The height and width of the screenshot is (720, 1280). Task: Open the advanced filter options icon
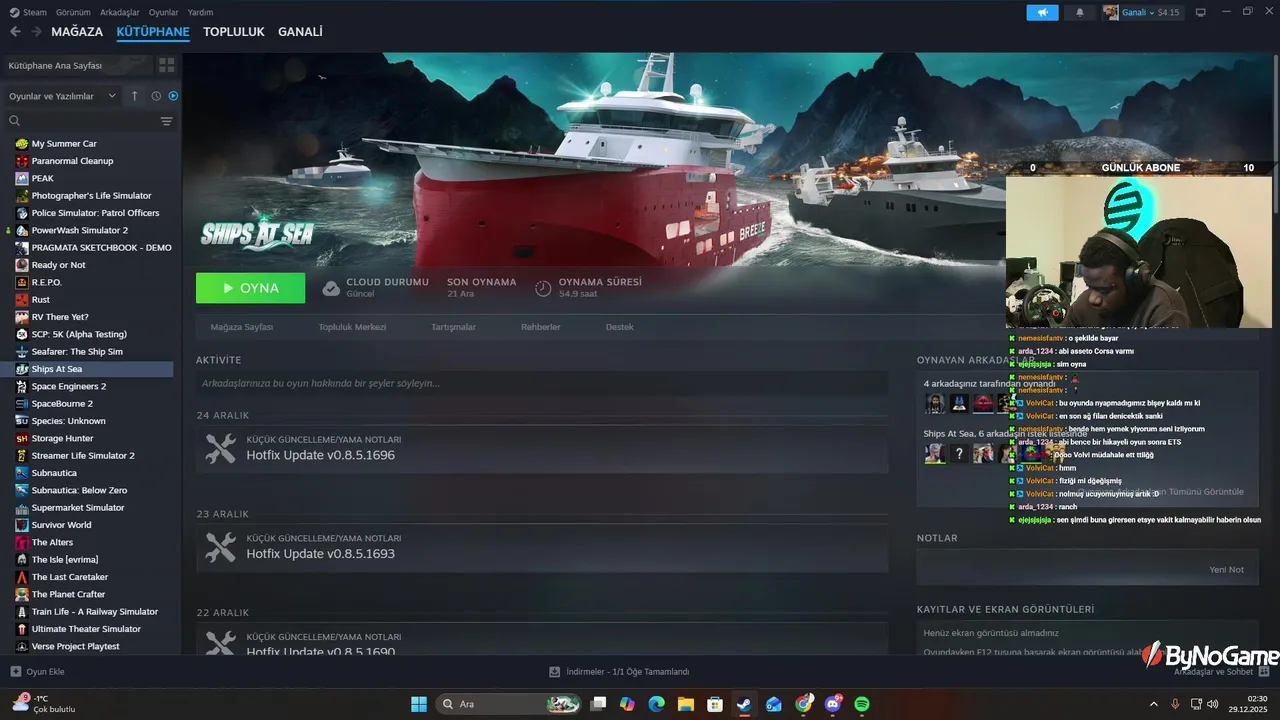(166, 121)
